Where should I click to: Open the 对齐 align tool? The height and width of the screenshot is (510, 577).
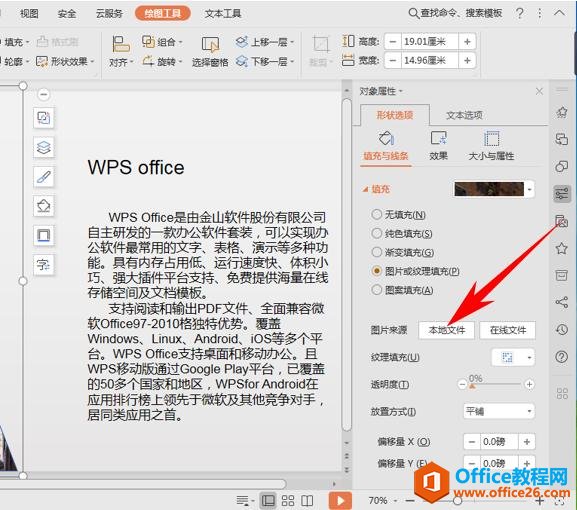121,52
